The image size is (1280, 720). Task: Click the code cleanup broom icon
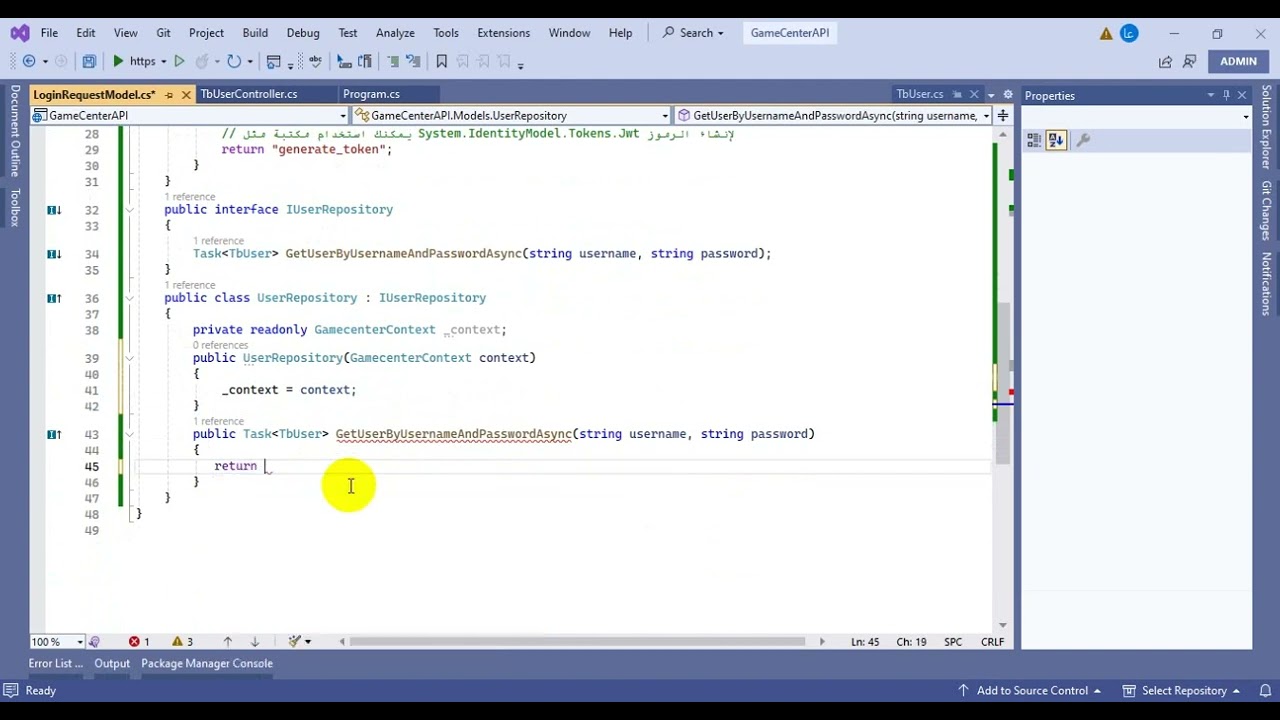(x=295, y=641)
